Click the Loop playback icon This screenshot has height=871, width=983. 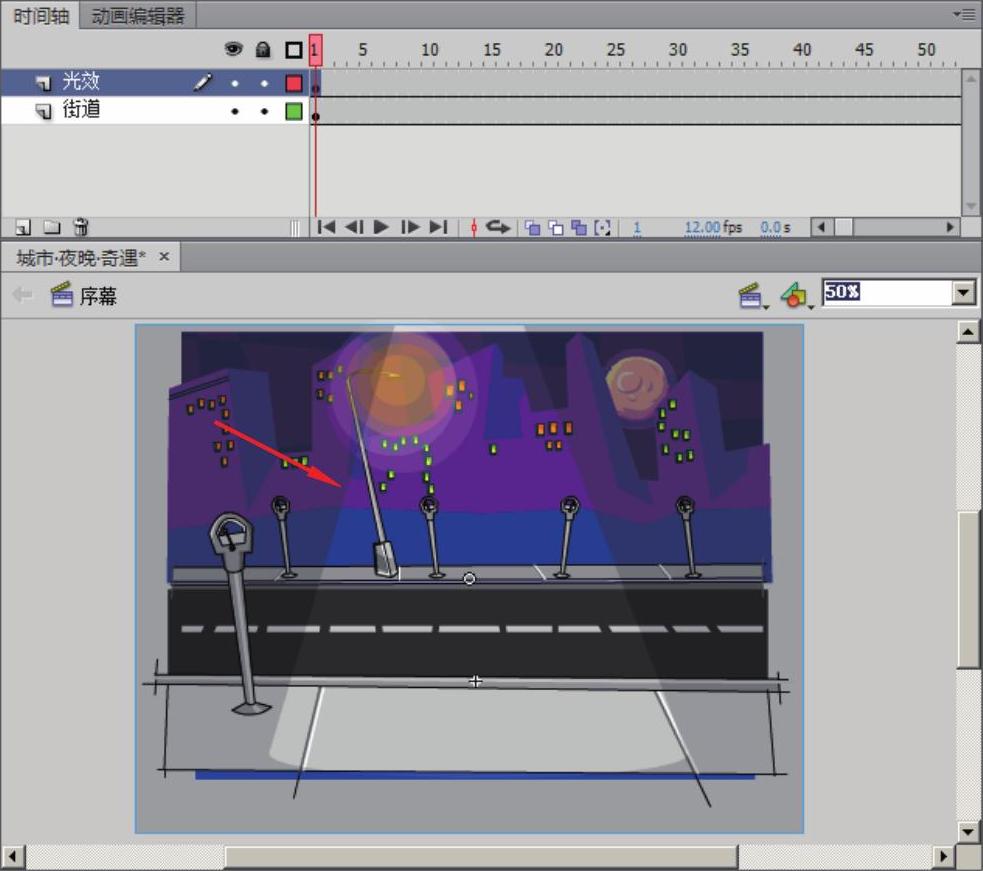(498, 228)
